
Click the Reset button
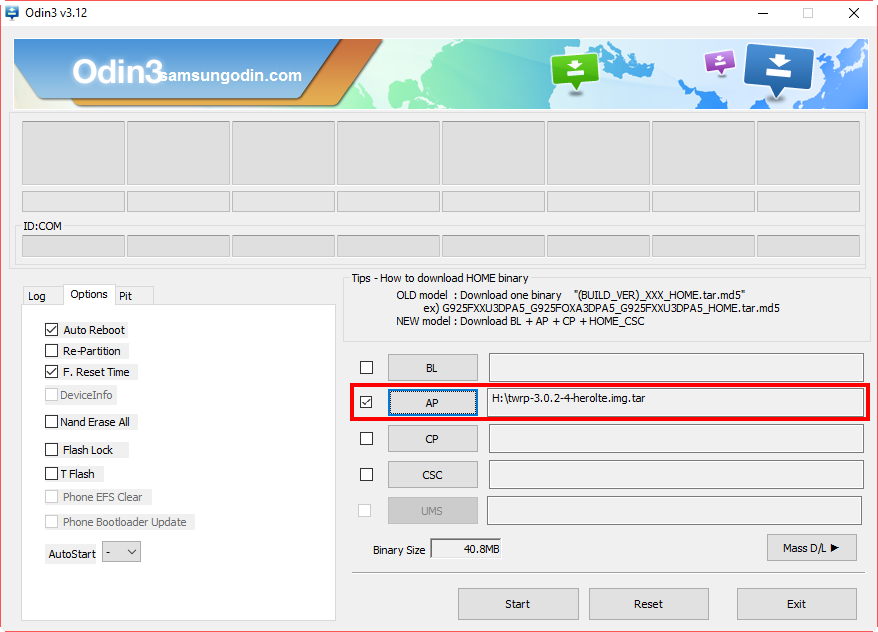(x=648, y=604)
